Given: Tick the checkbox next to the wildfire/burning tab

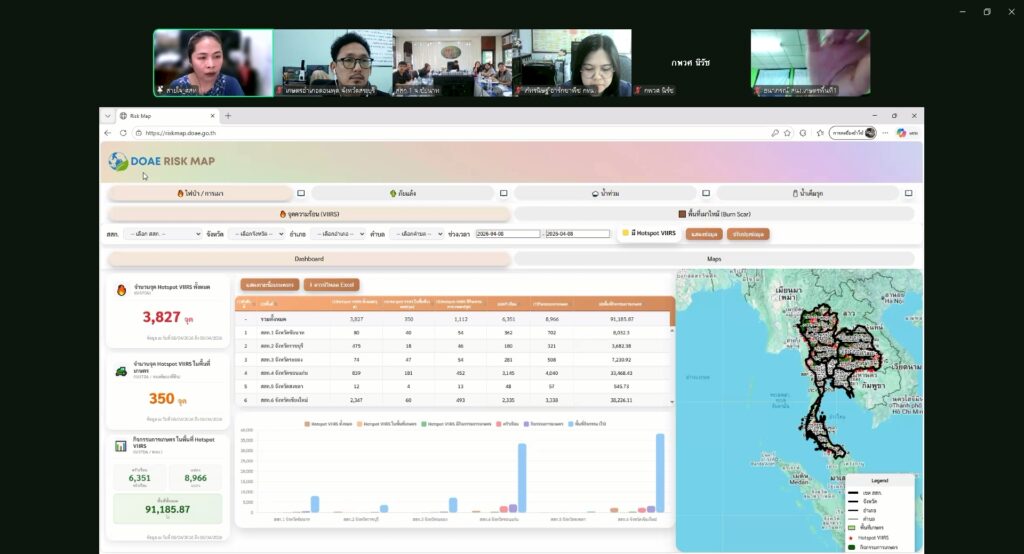Looking at the screenshot, I should [x=301, y=193].
